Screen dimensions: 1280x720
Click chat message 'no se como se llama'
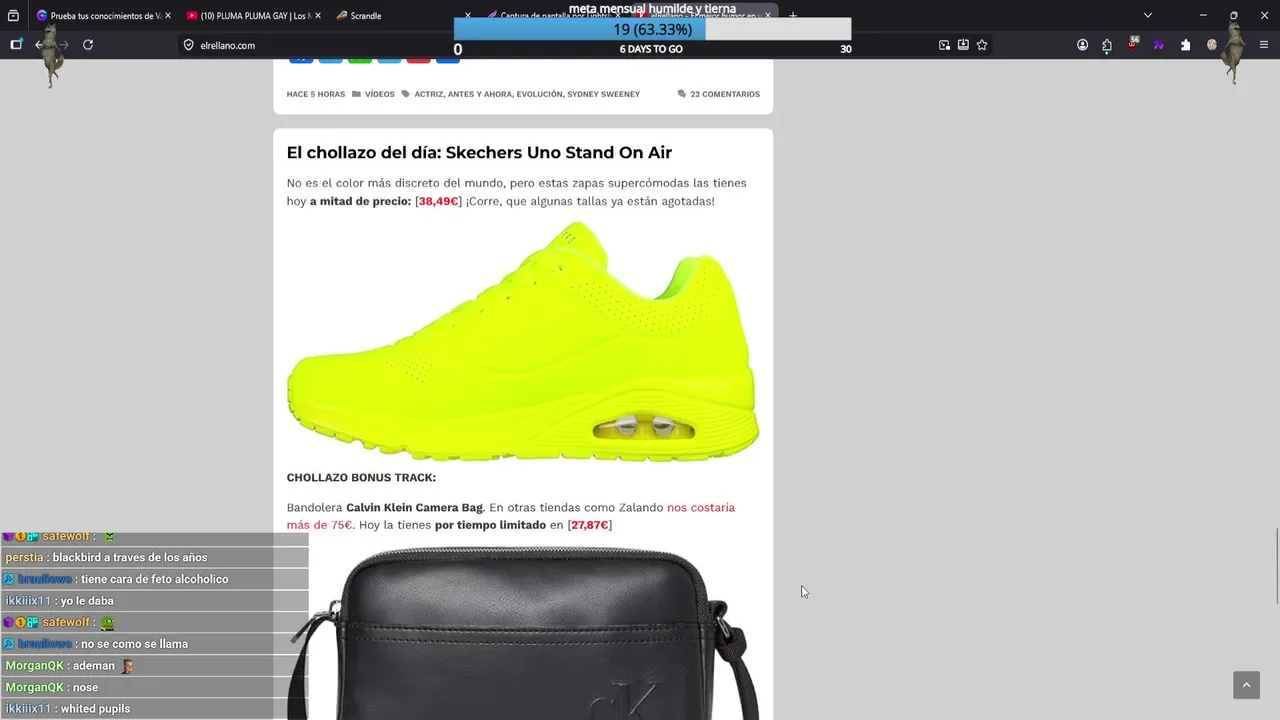click(x=134, y=644)
